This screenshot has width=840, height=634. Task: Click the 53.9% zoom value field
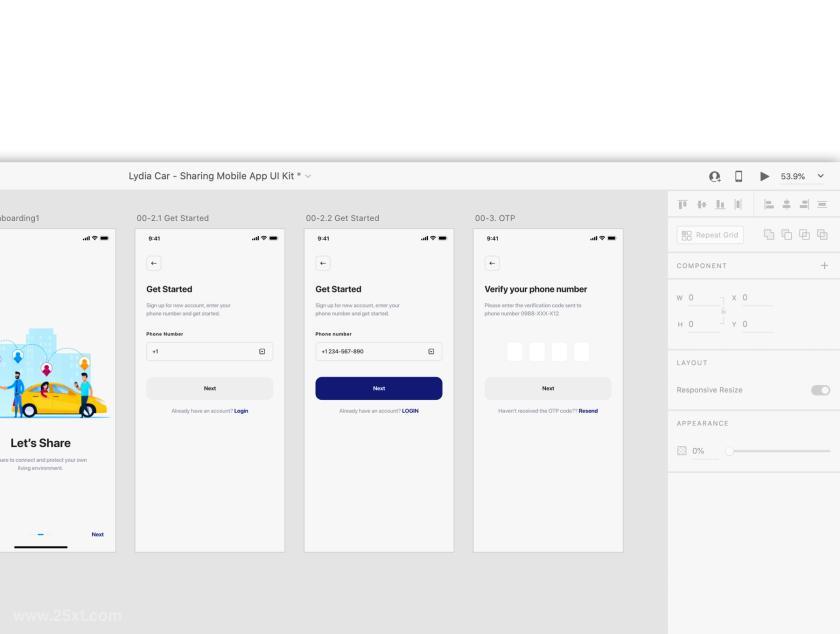click(x=792, y=176)
